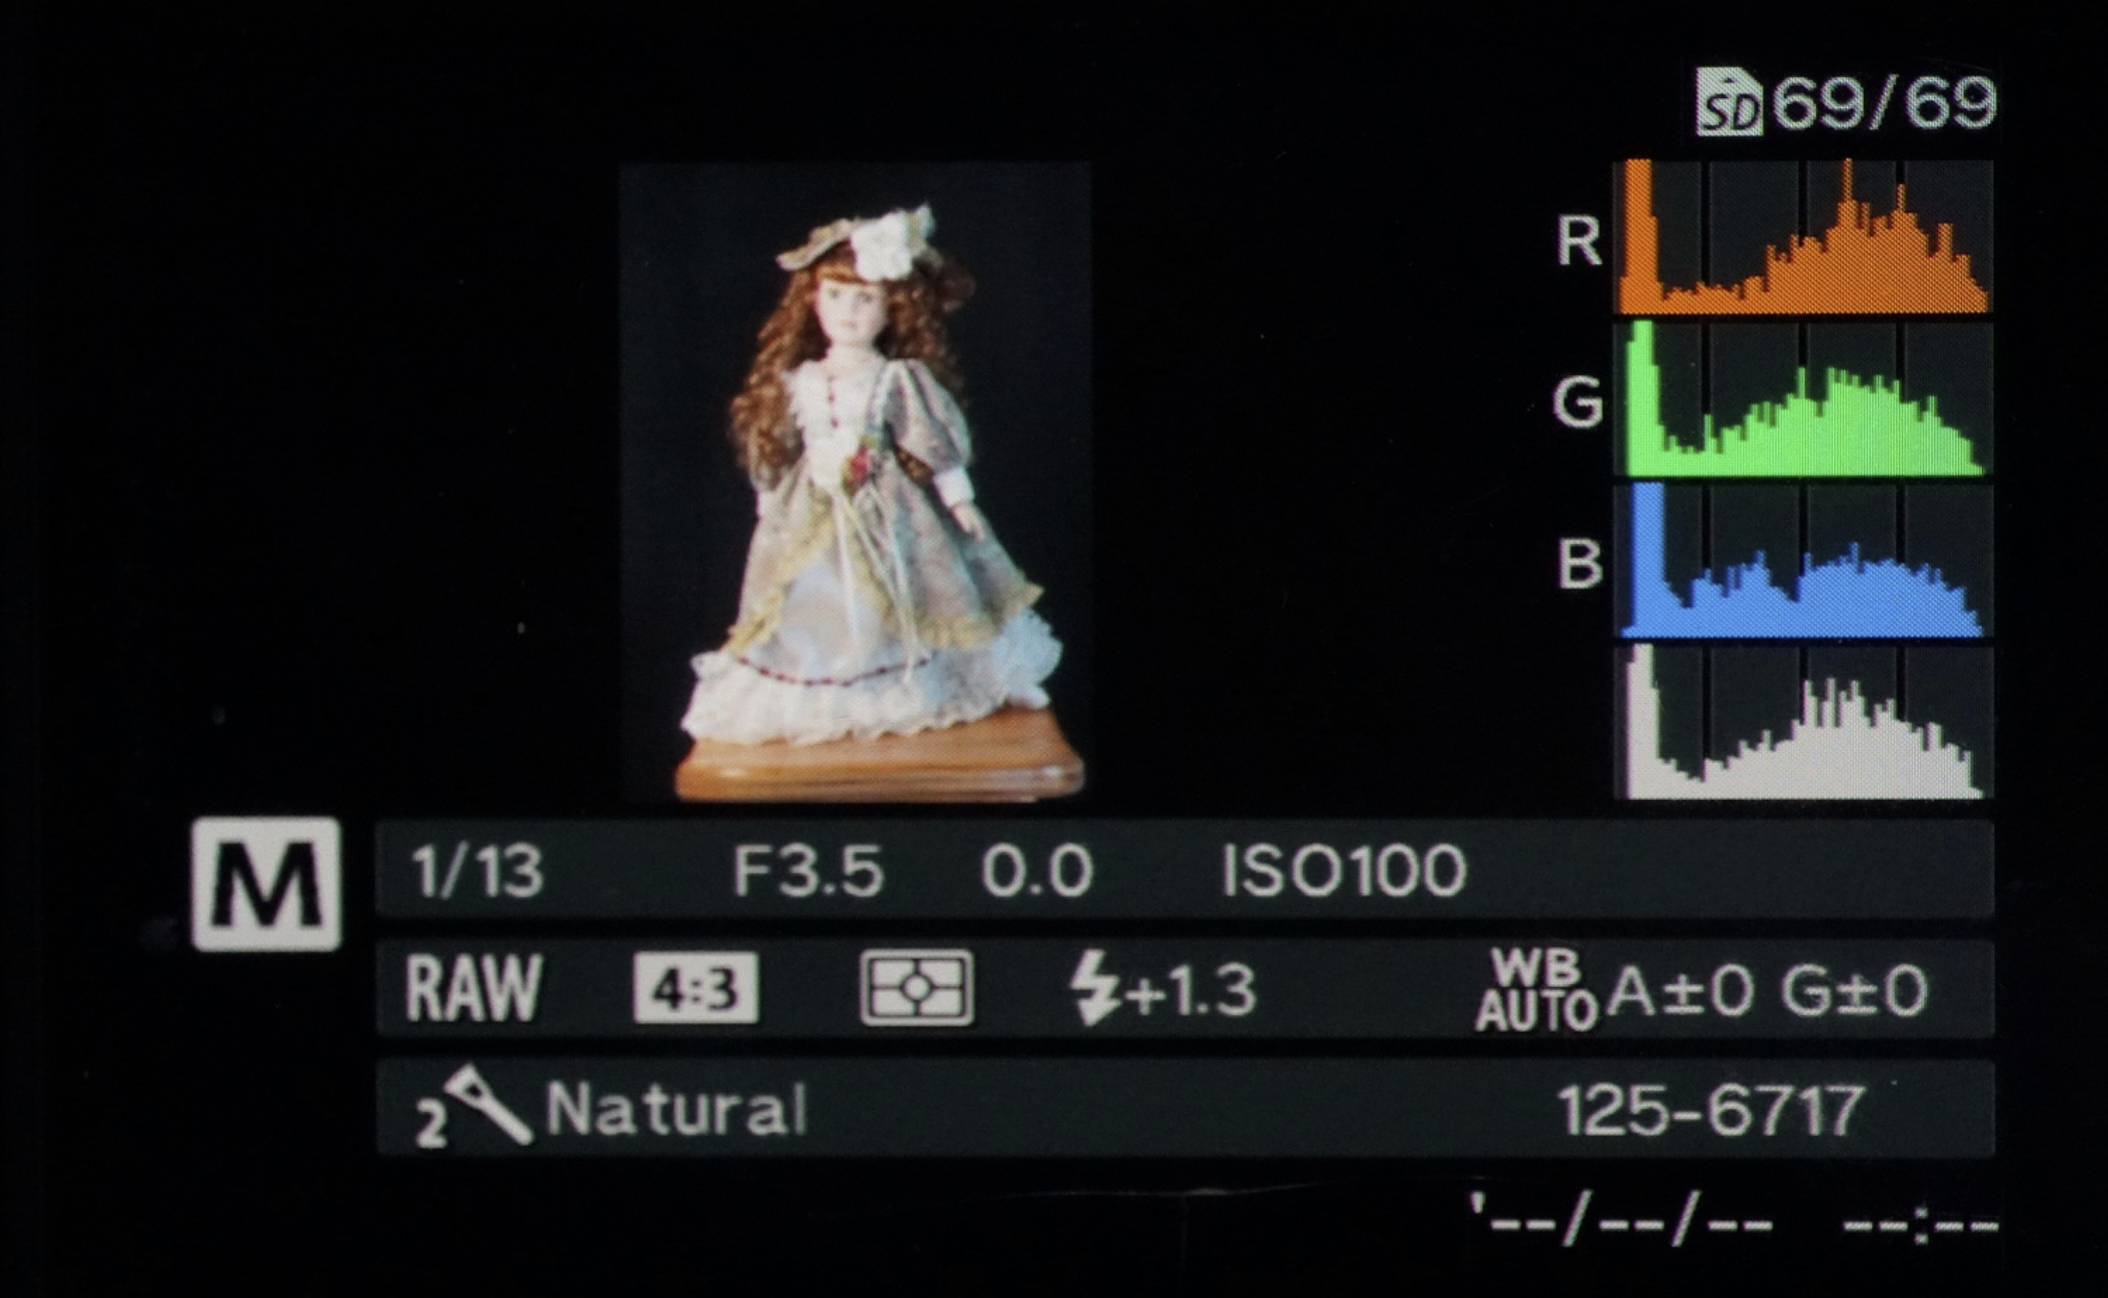Image resolution: width=2108 pixels, height=1298 pixels.
Task: Tap the ISO100 sensitivity value
Action: [1343, 871]
